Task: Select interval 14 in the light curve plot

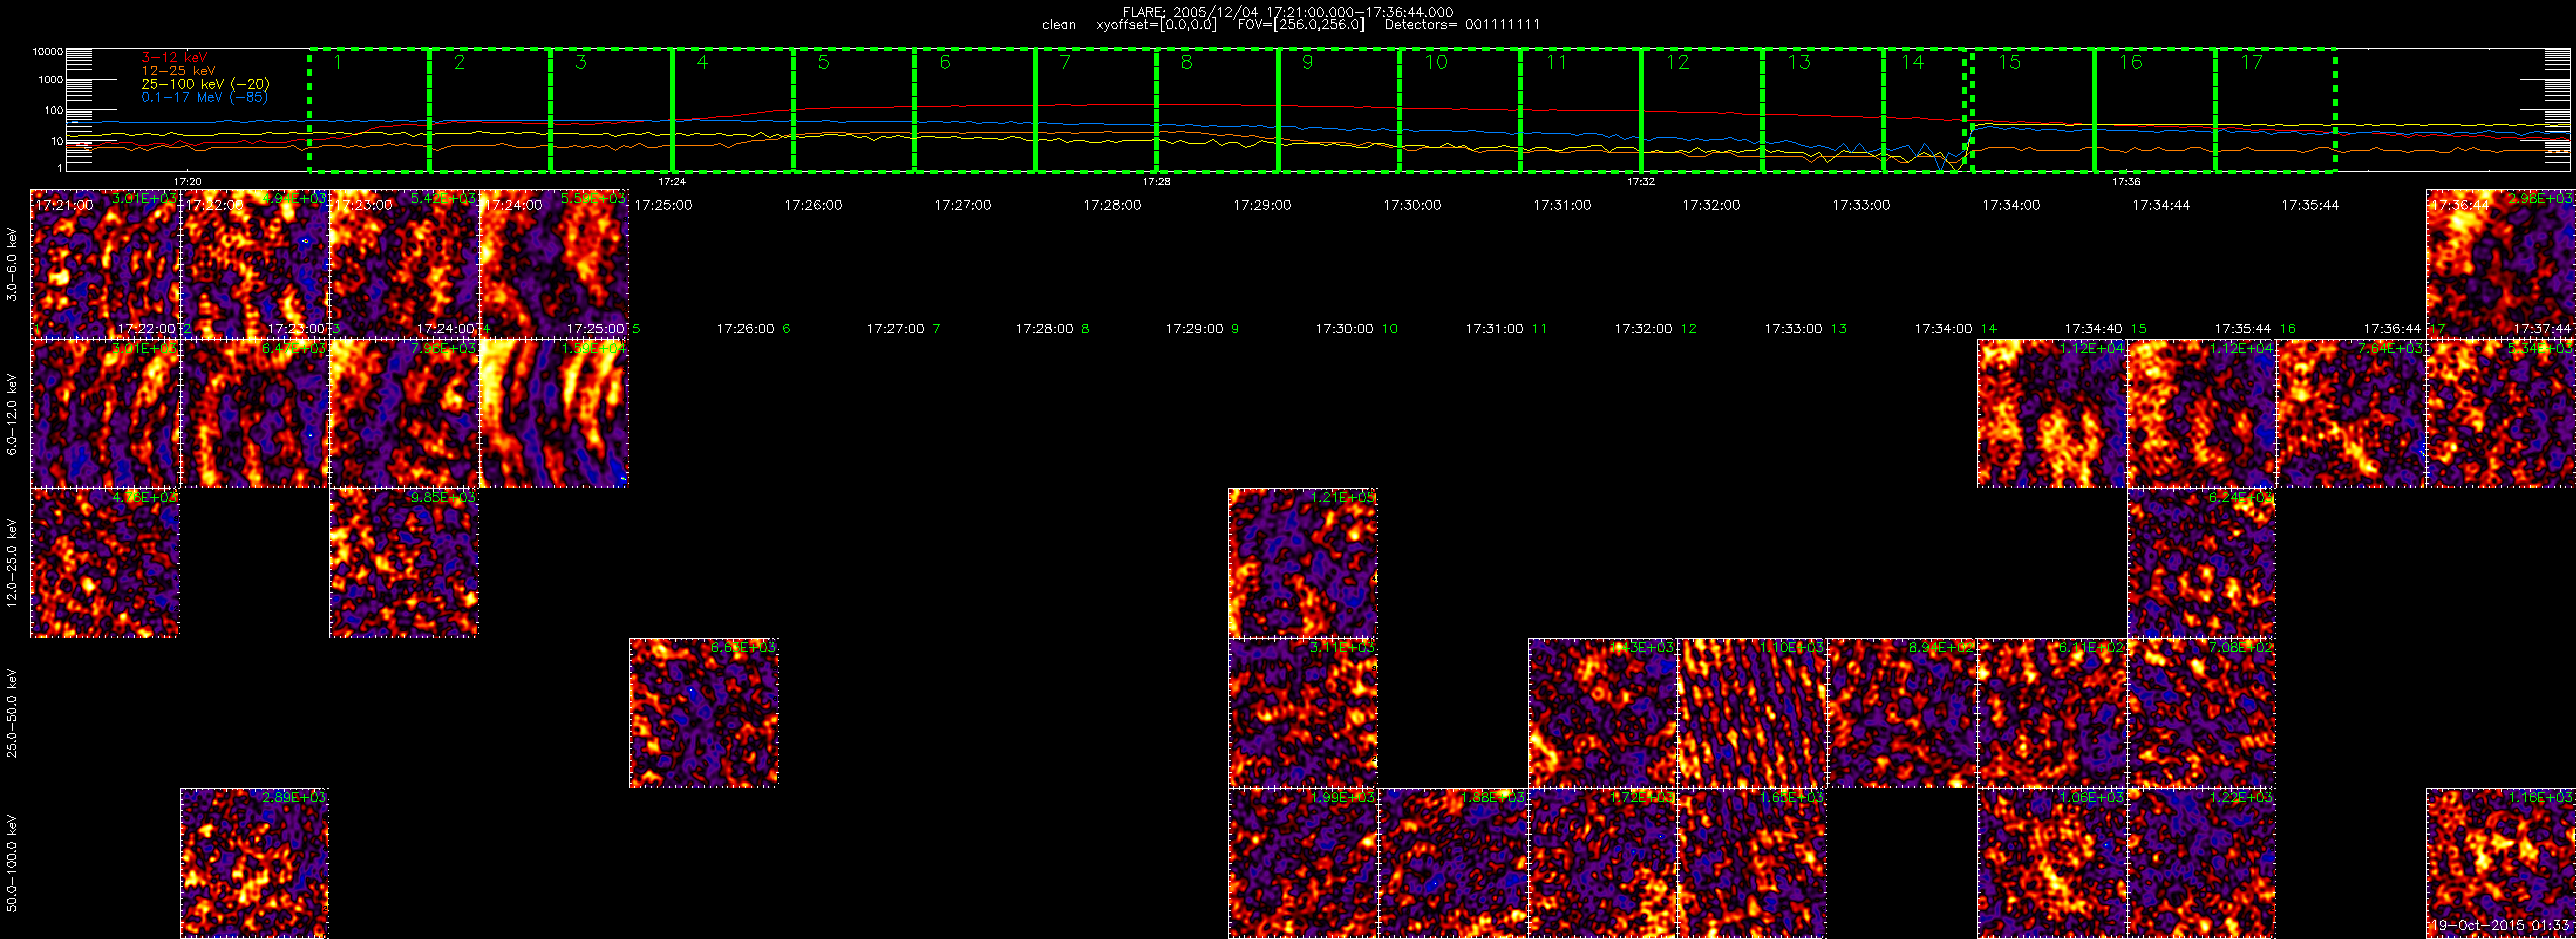Action: tap(1925, 110)
